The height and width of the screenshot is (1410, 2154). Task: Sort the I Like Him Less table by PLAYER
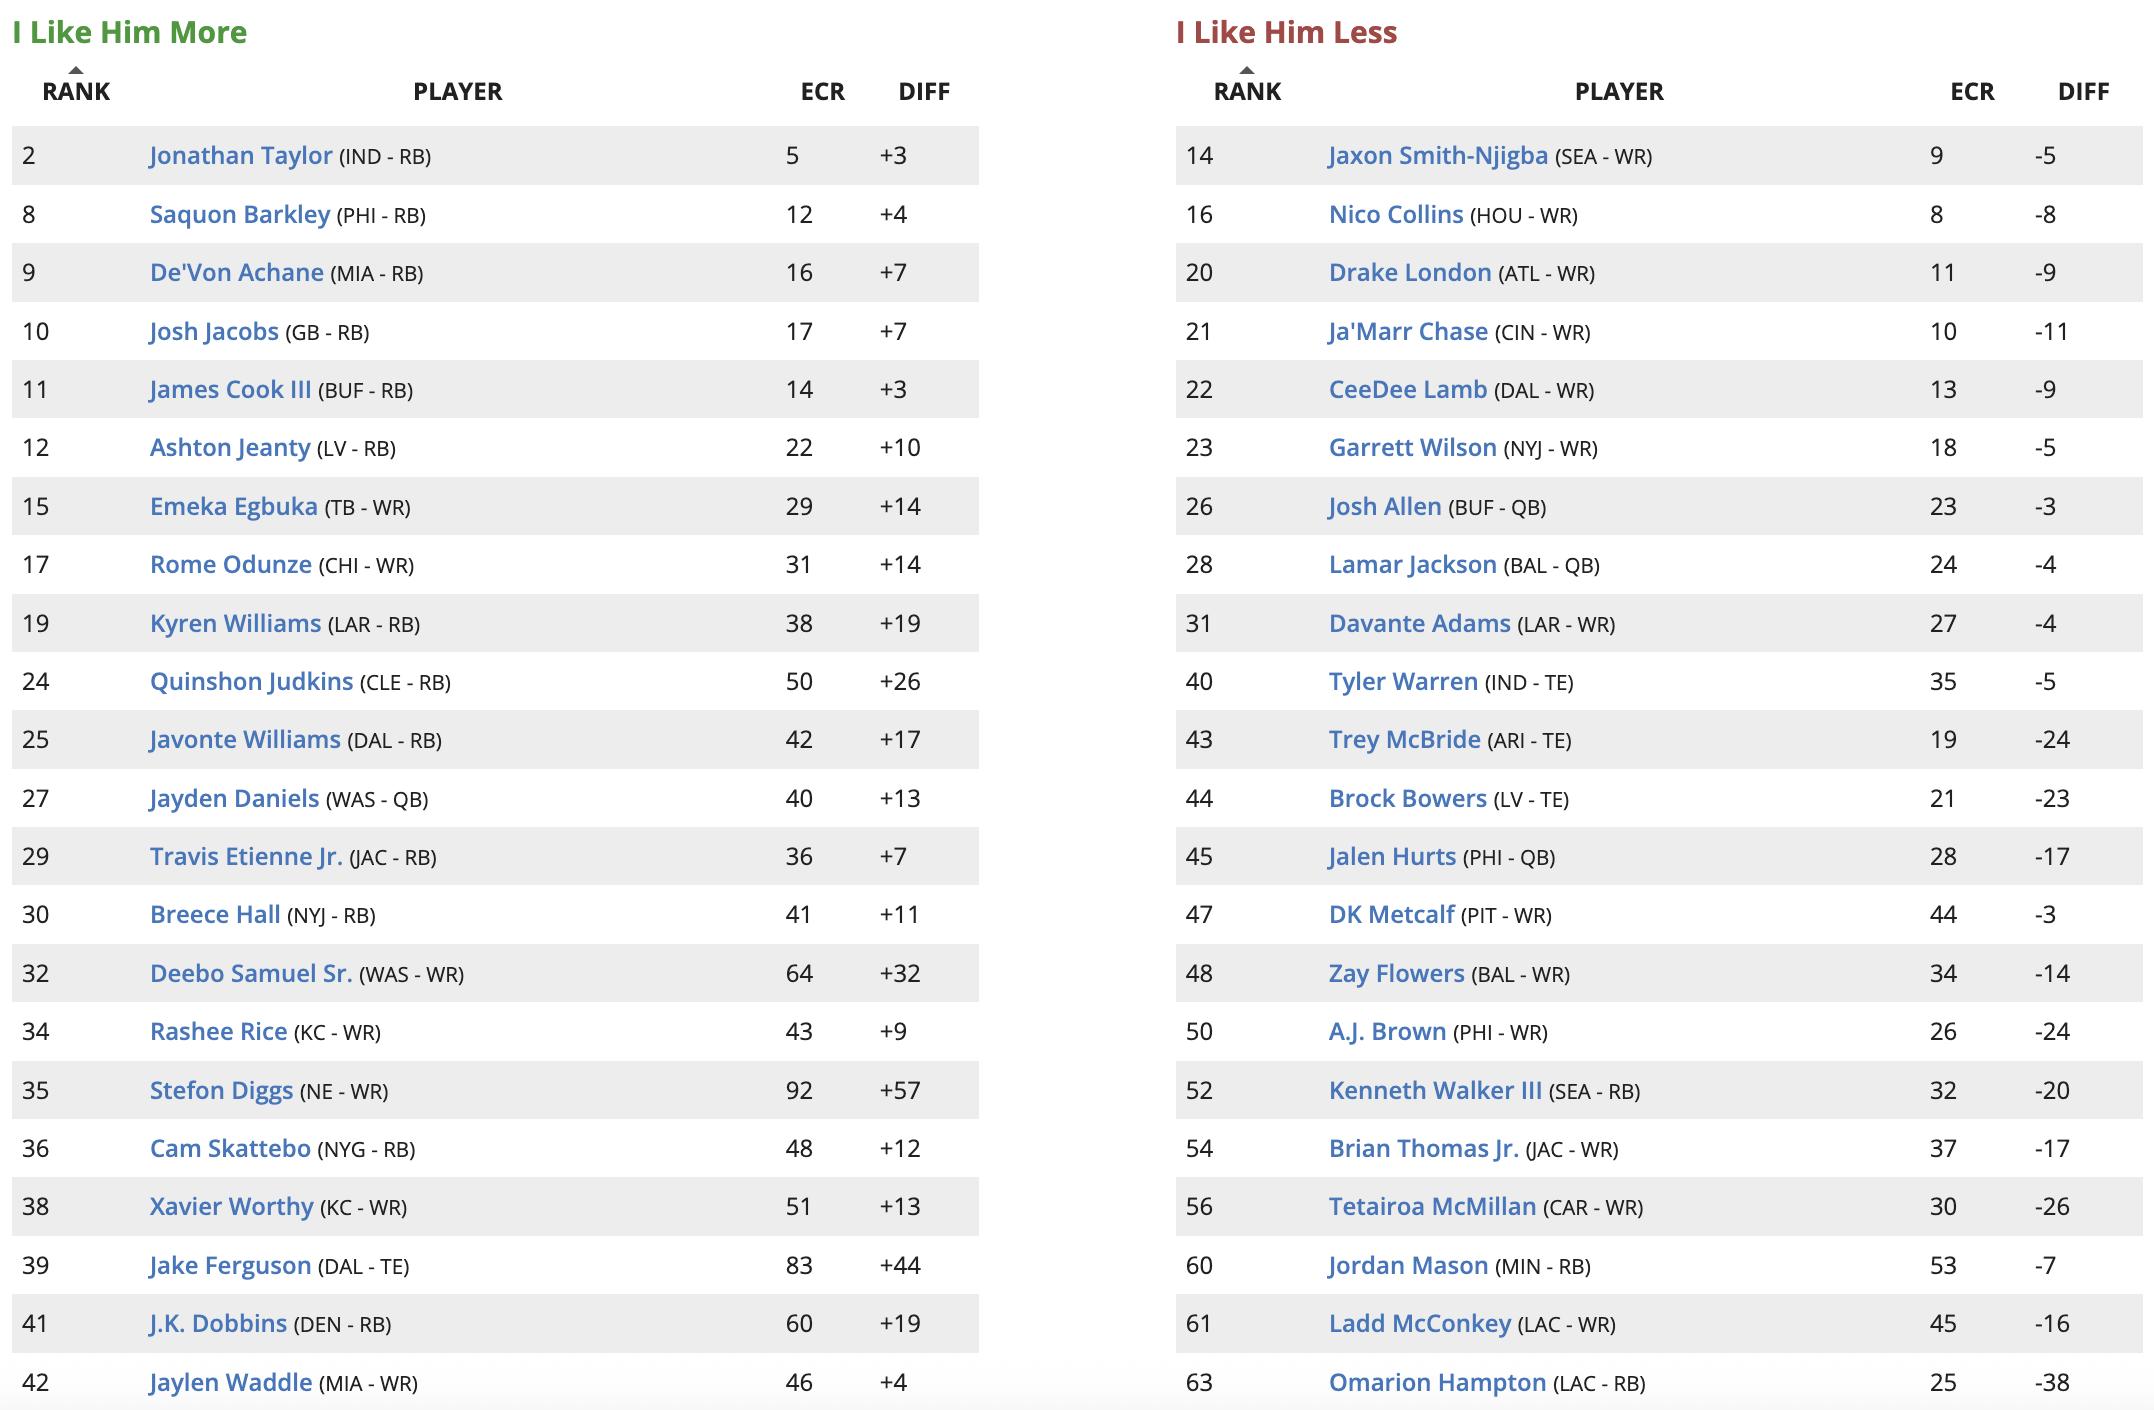[1618, 92]
